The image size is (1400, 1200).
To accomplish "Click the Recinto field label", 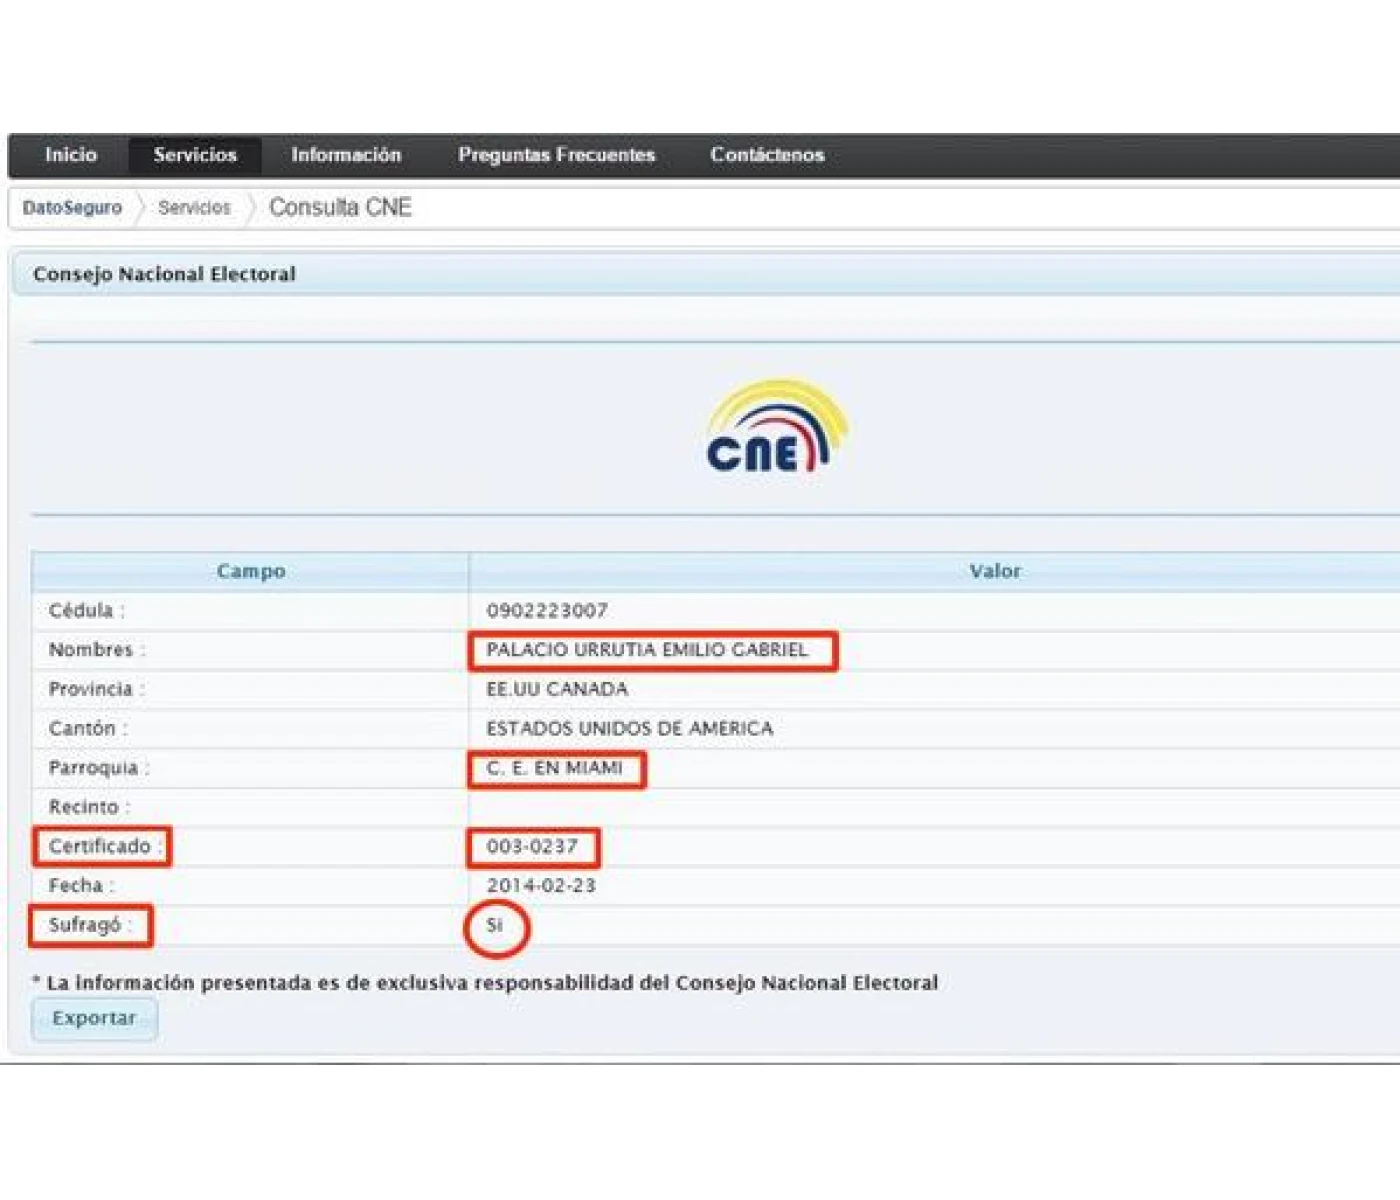I will (x=89, y=807).
